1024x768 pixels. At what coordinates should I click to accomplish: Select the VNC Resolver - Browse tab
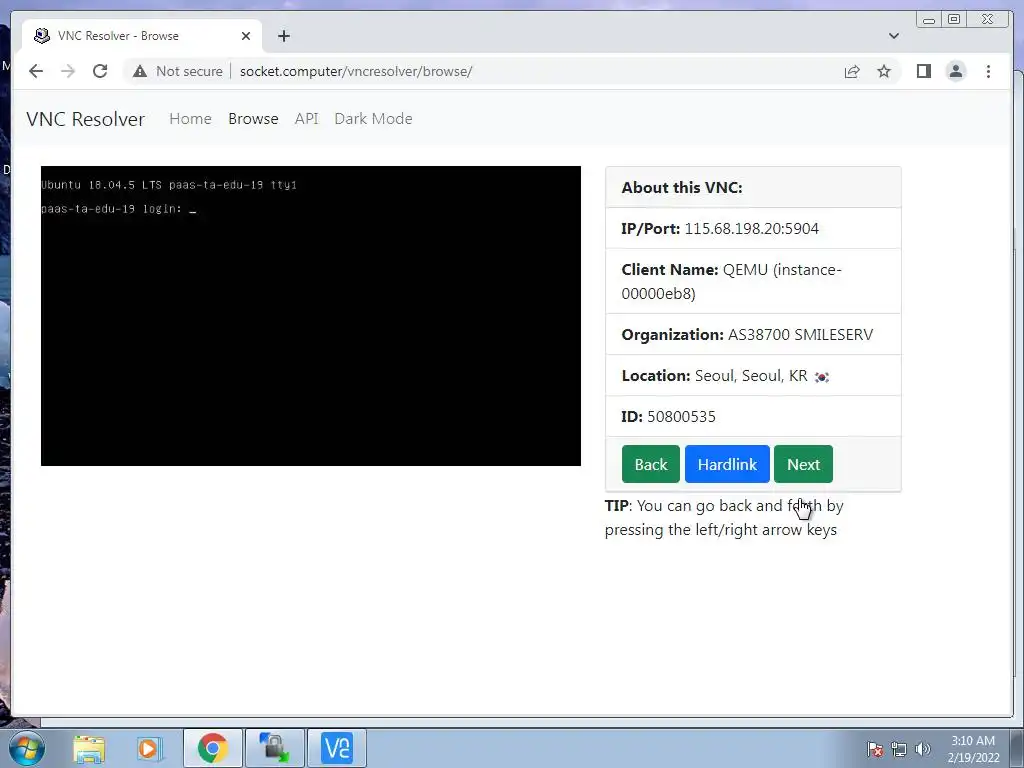point(142,36)
